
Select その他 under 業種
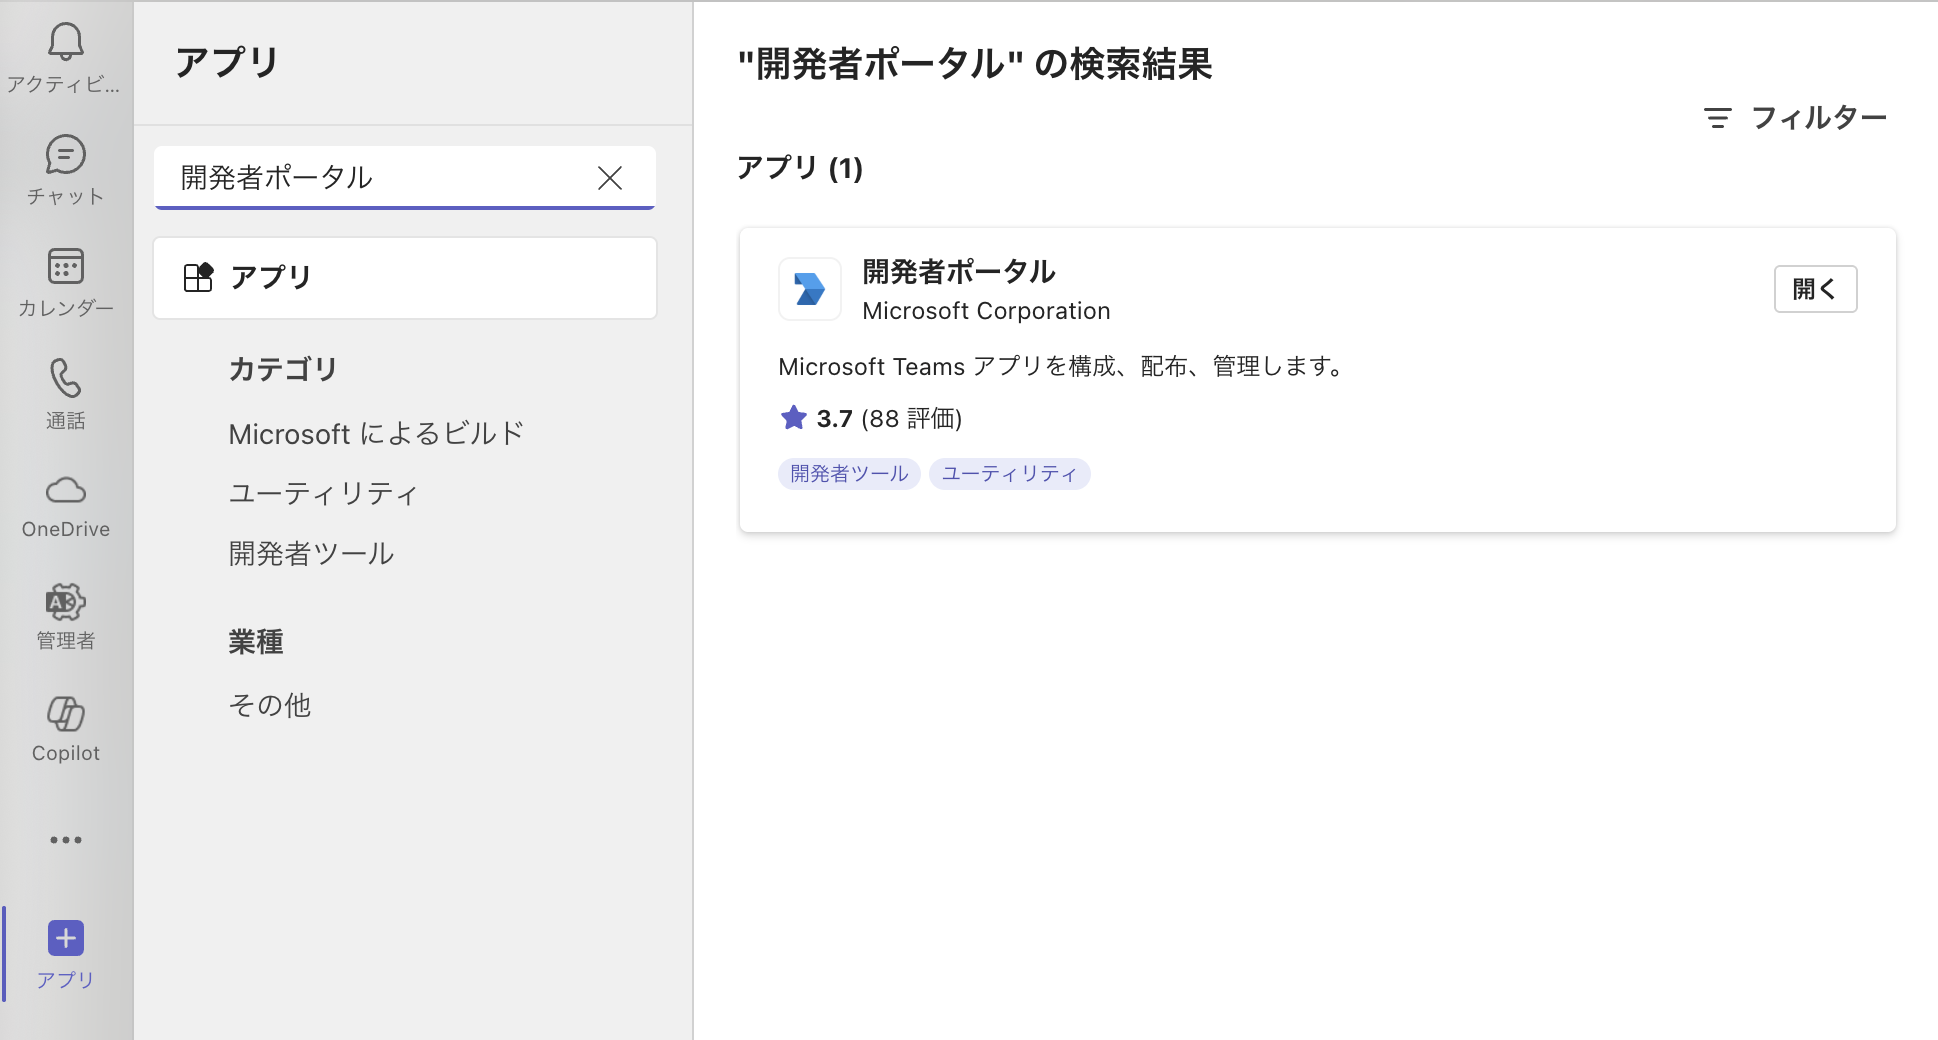(270, 706)
